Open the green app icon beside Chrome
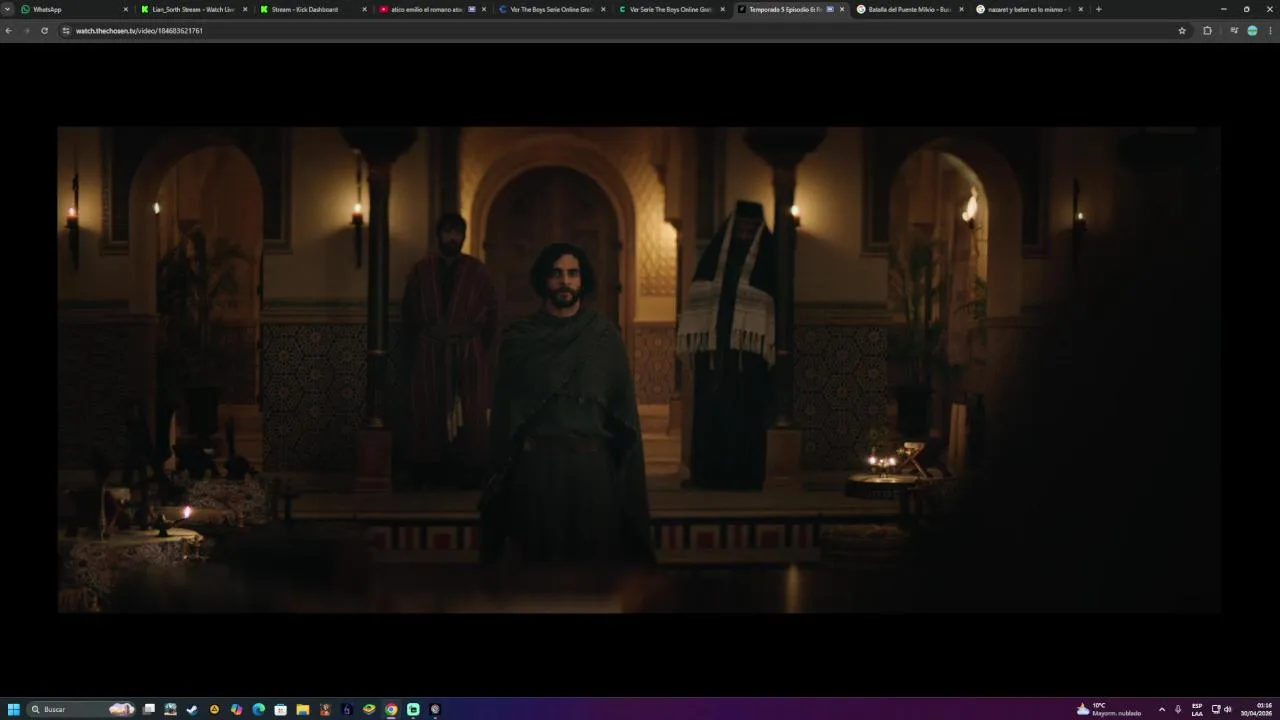Image resolution: width=1280 pixels, height=720 pixels. (x=413, y=709)
